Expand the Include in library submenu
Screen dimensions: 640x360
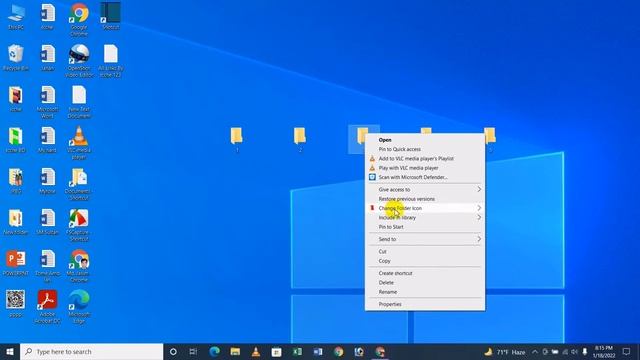[425, 218]
